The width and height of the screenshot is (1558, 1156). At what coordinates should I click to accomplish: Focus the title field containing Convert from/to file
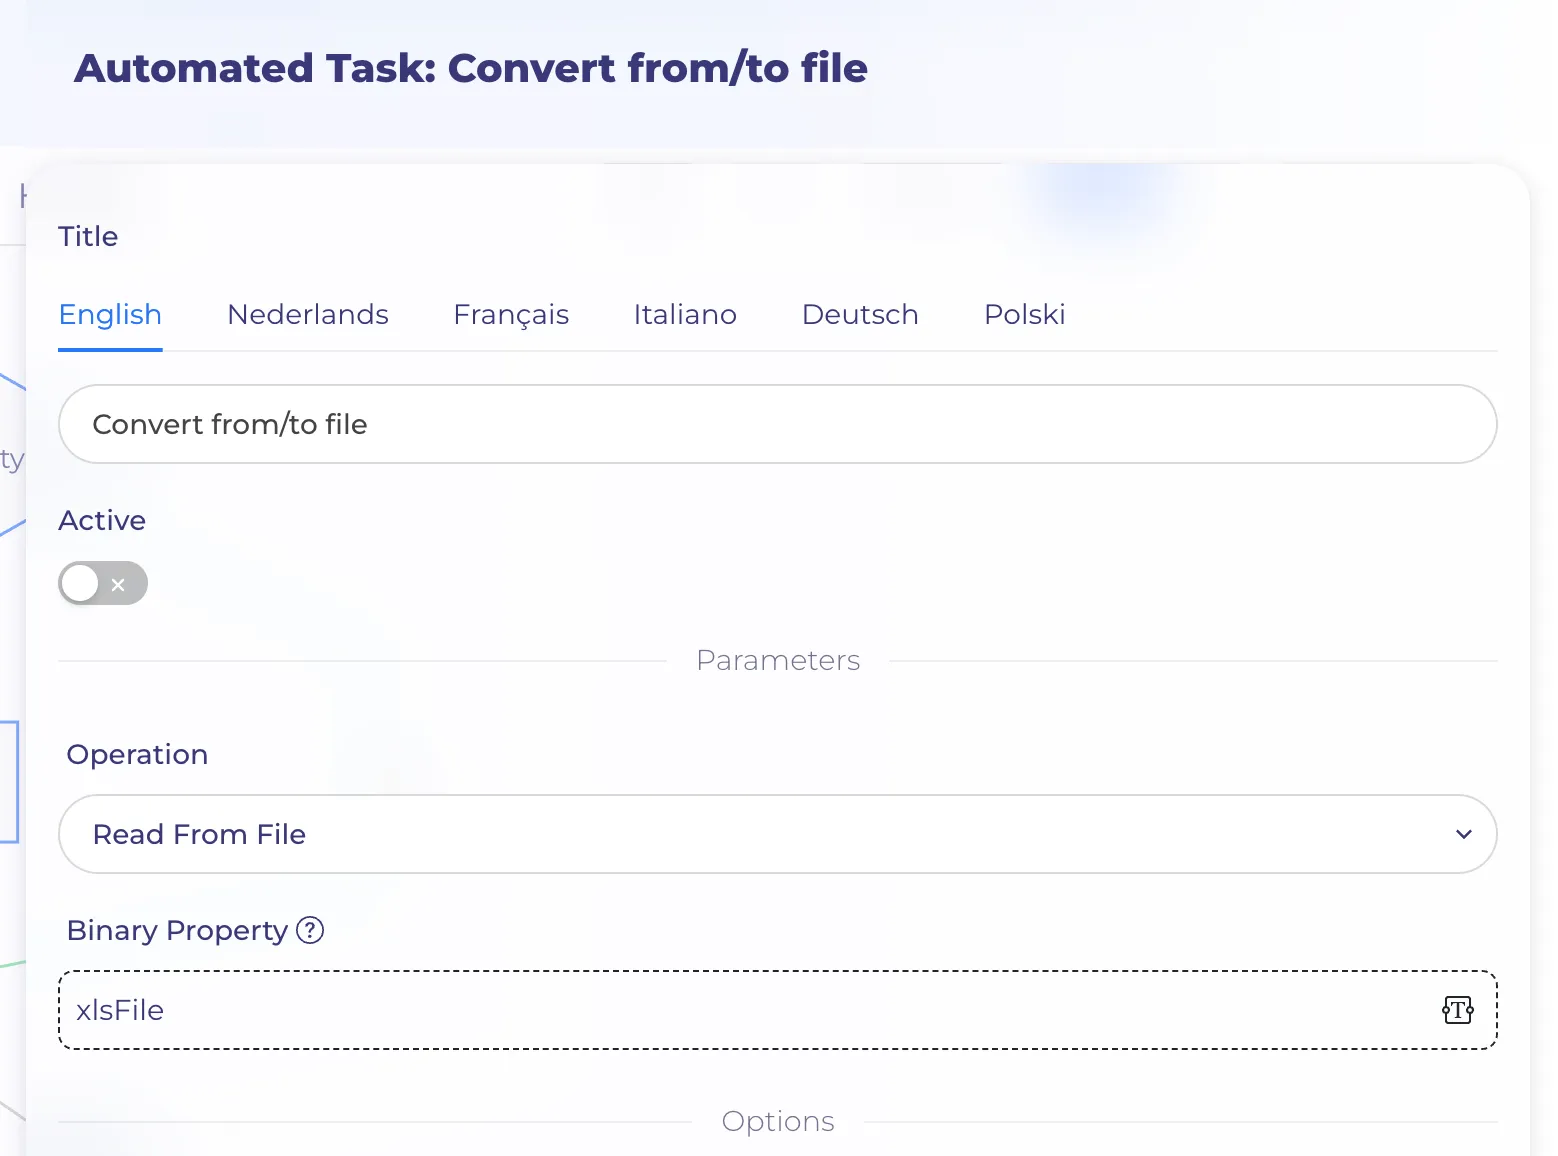(778, 424)
